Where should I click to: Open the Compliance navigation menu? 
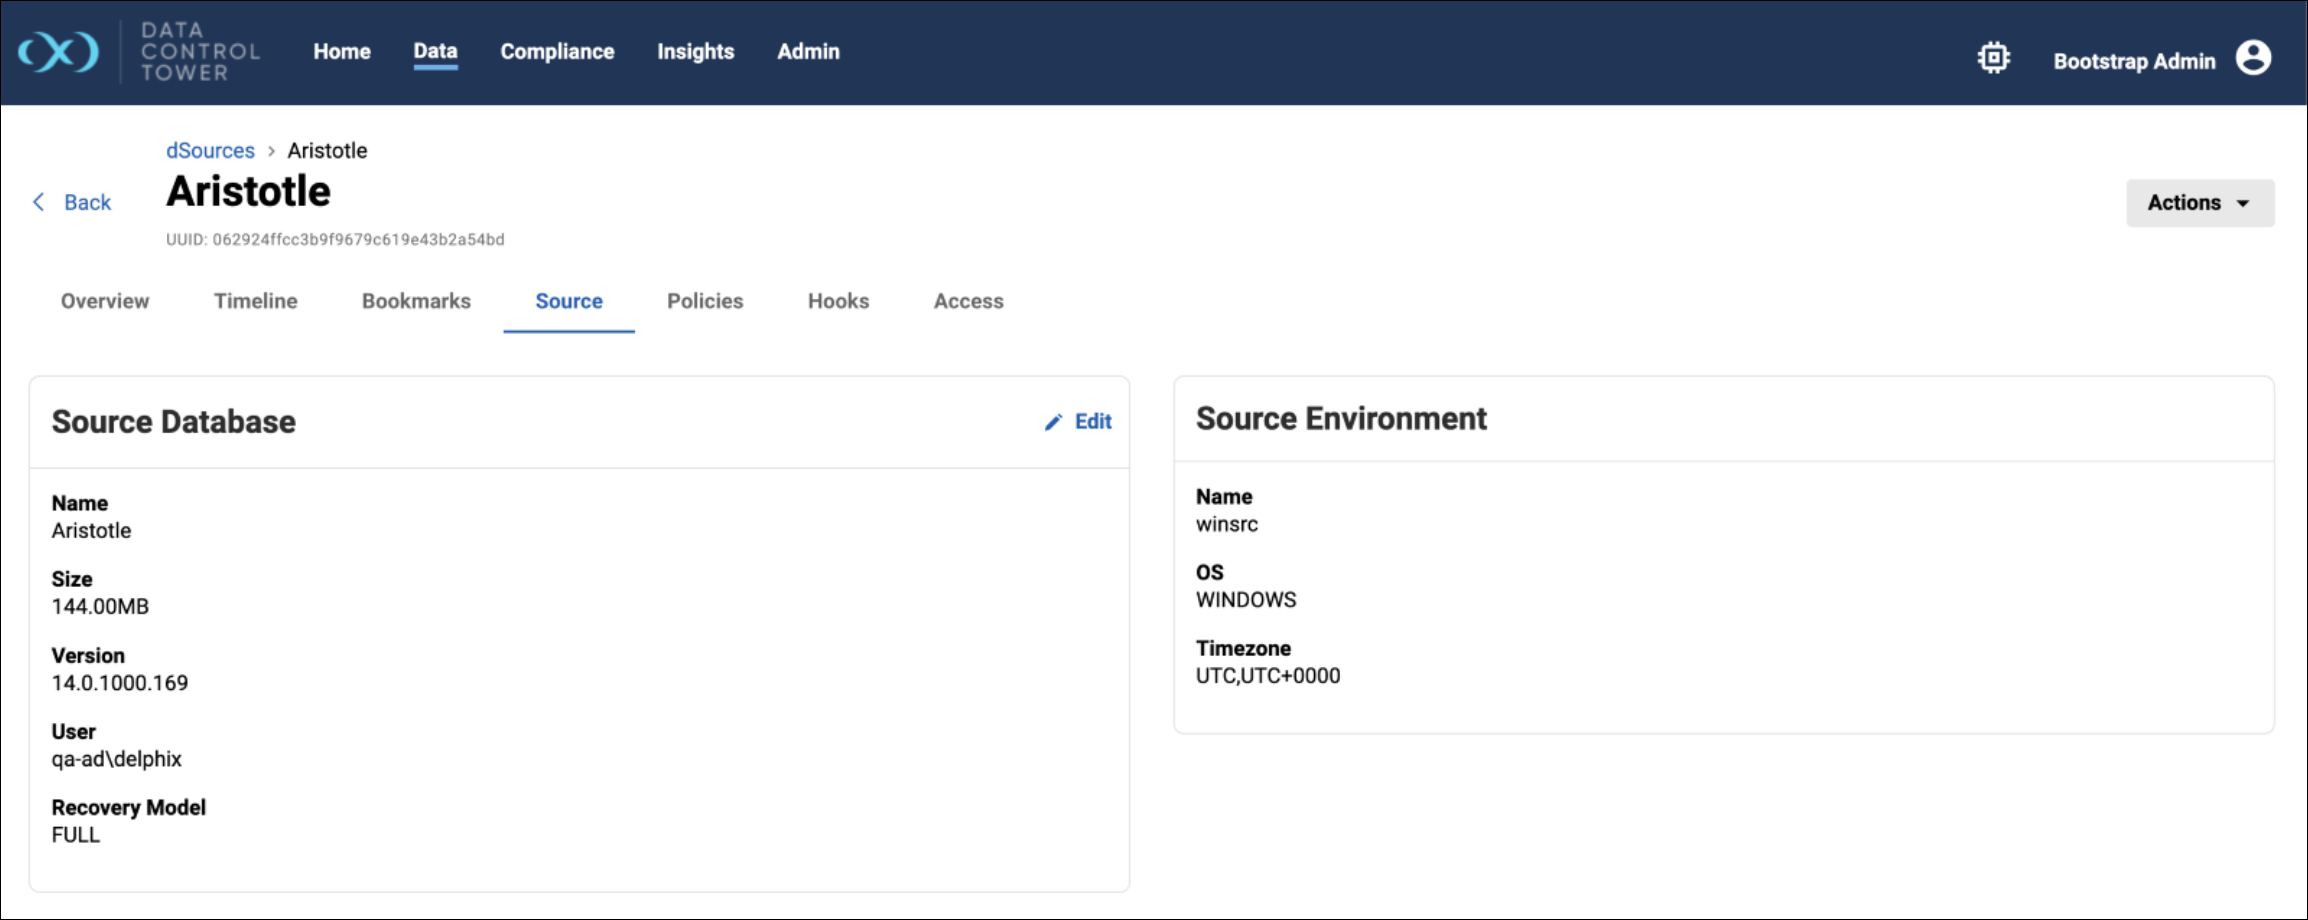pyautogui.click(x=557, y=52)
